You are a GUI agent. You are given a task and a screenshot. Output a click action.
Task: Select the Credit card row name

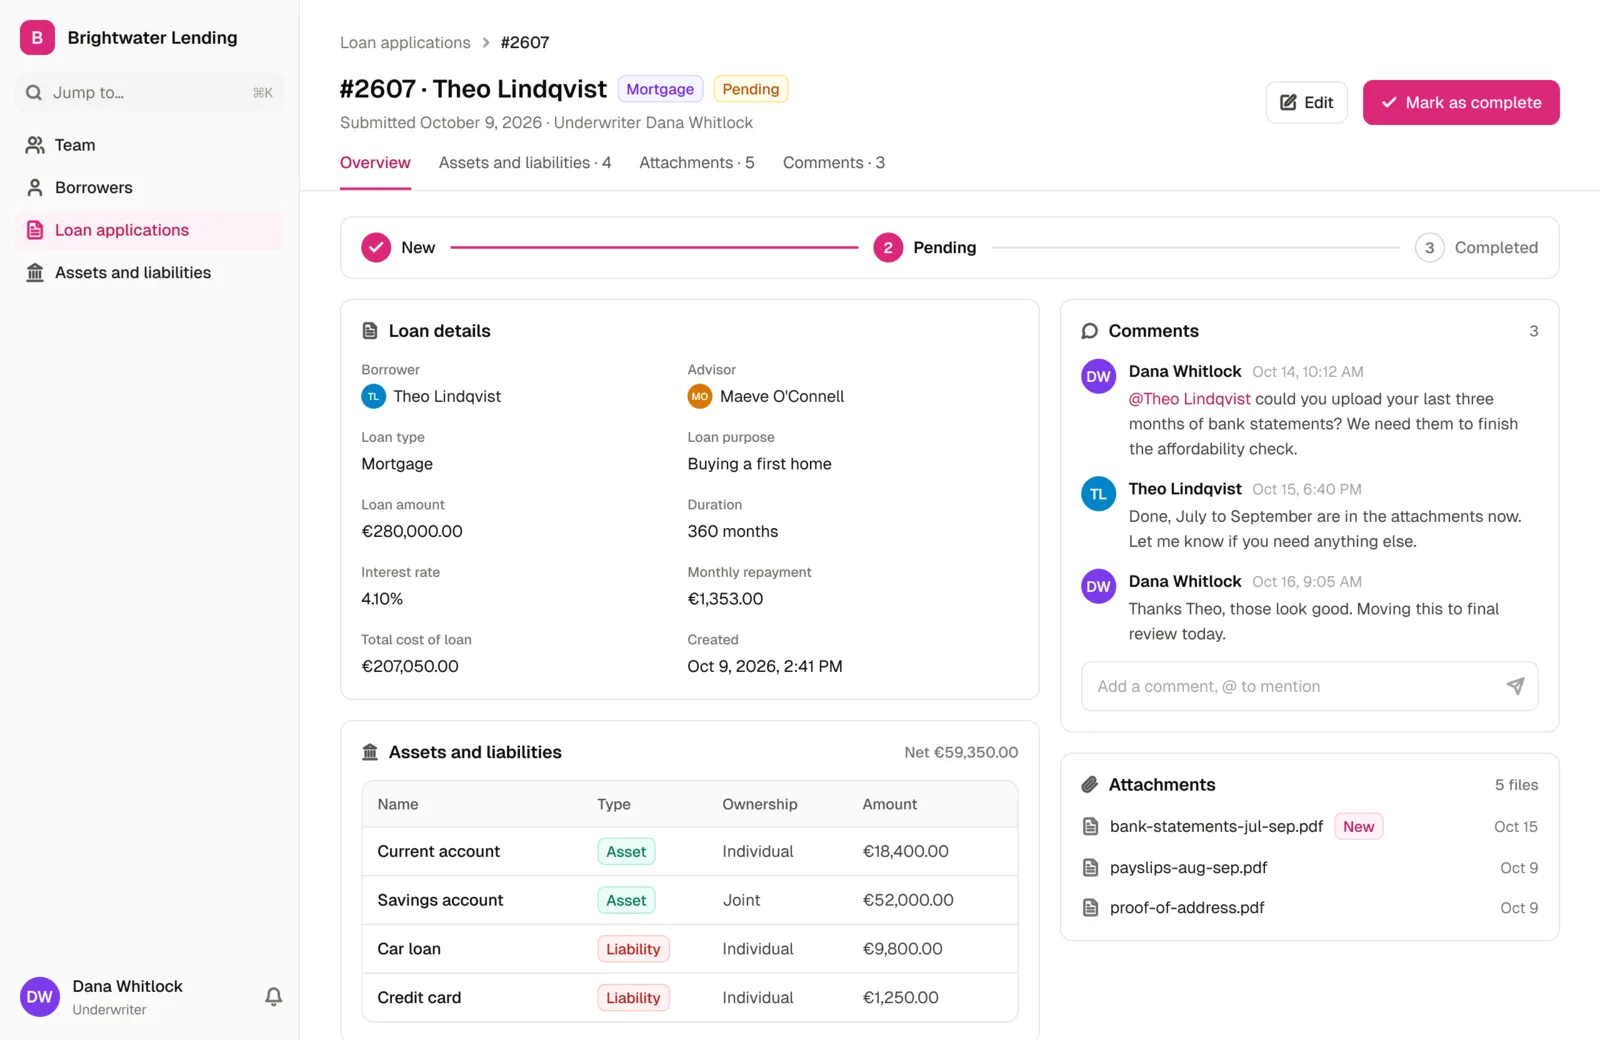pyautogui.click(x=419, y=998)
